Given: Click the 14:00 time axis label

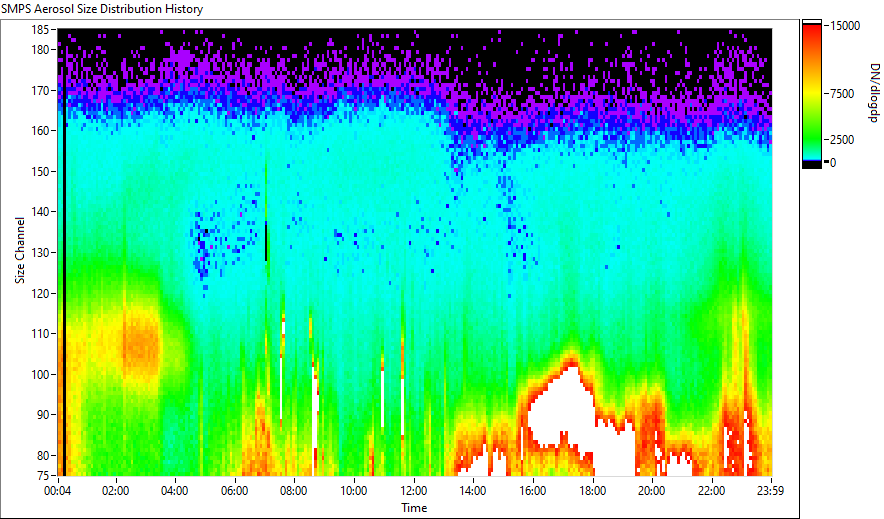Looking at the screenshot, I should 472,491.
